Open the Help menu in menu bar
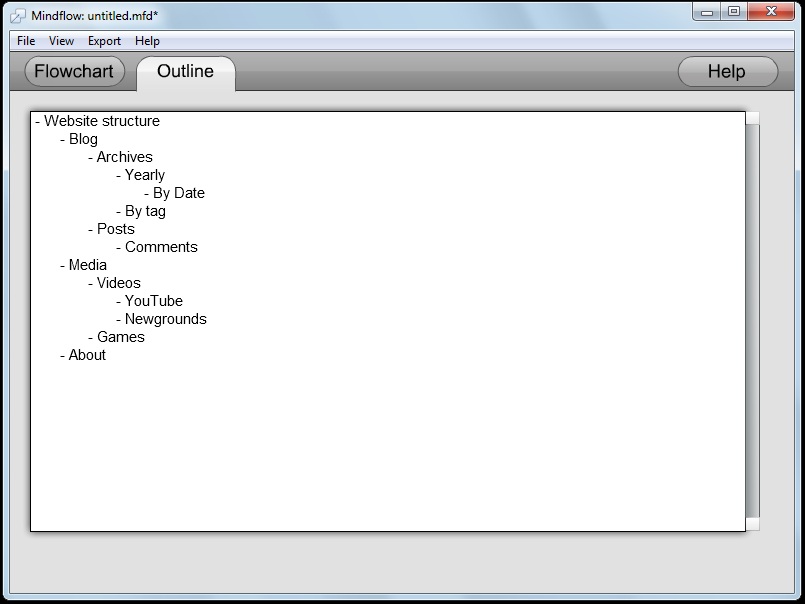Viewport: 805px width, 604px height. click(x=147, y=41)
